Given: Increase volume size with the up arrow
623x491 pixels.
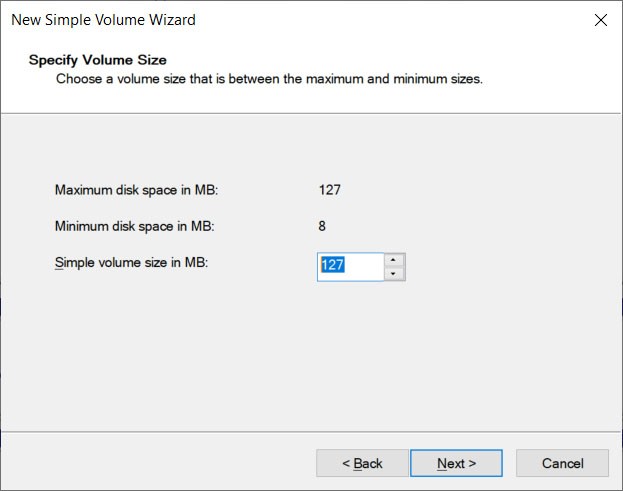Looking at the screenshot, I should pyautogui.click(x=395, y=260).
